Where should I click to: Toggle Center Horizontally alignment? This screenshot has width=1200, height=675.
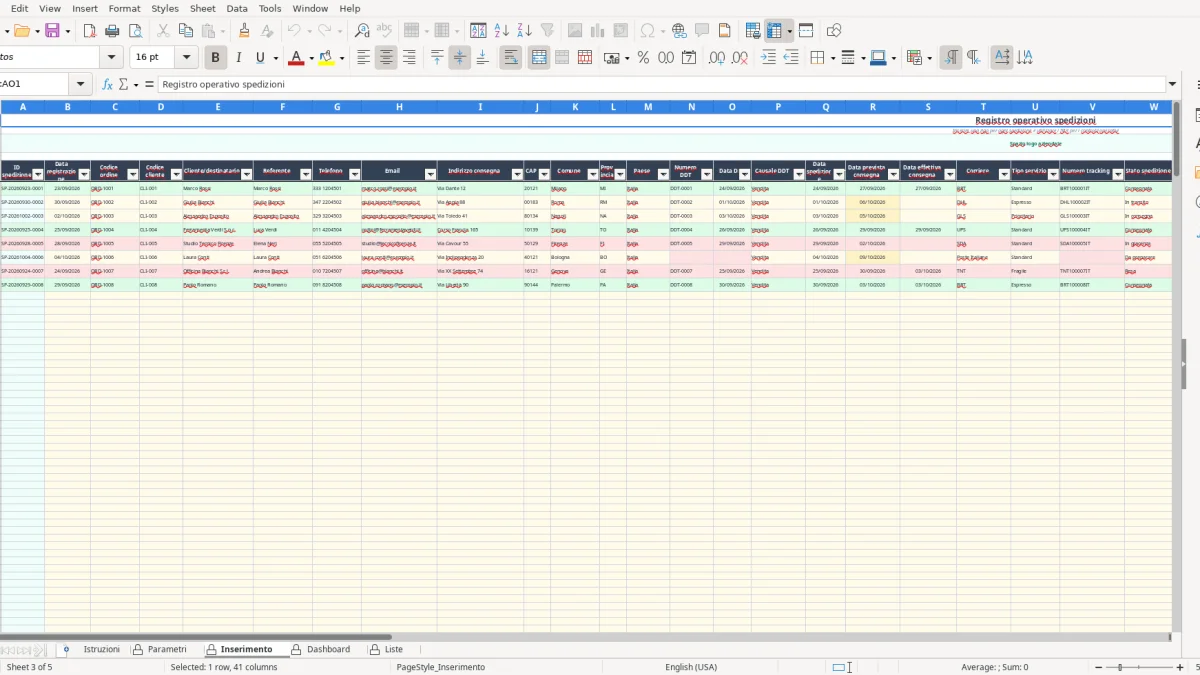click(x=386, y=58)
